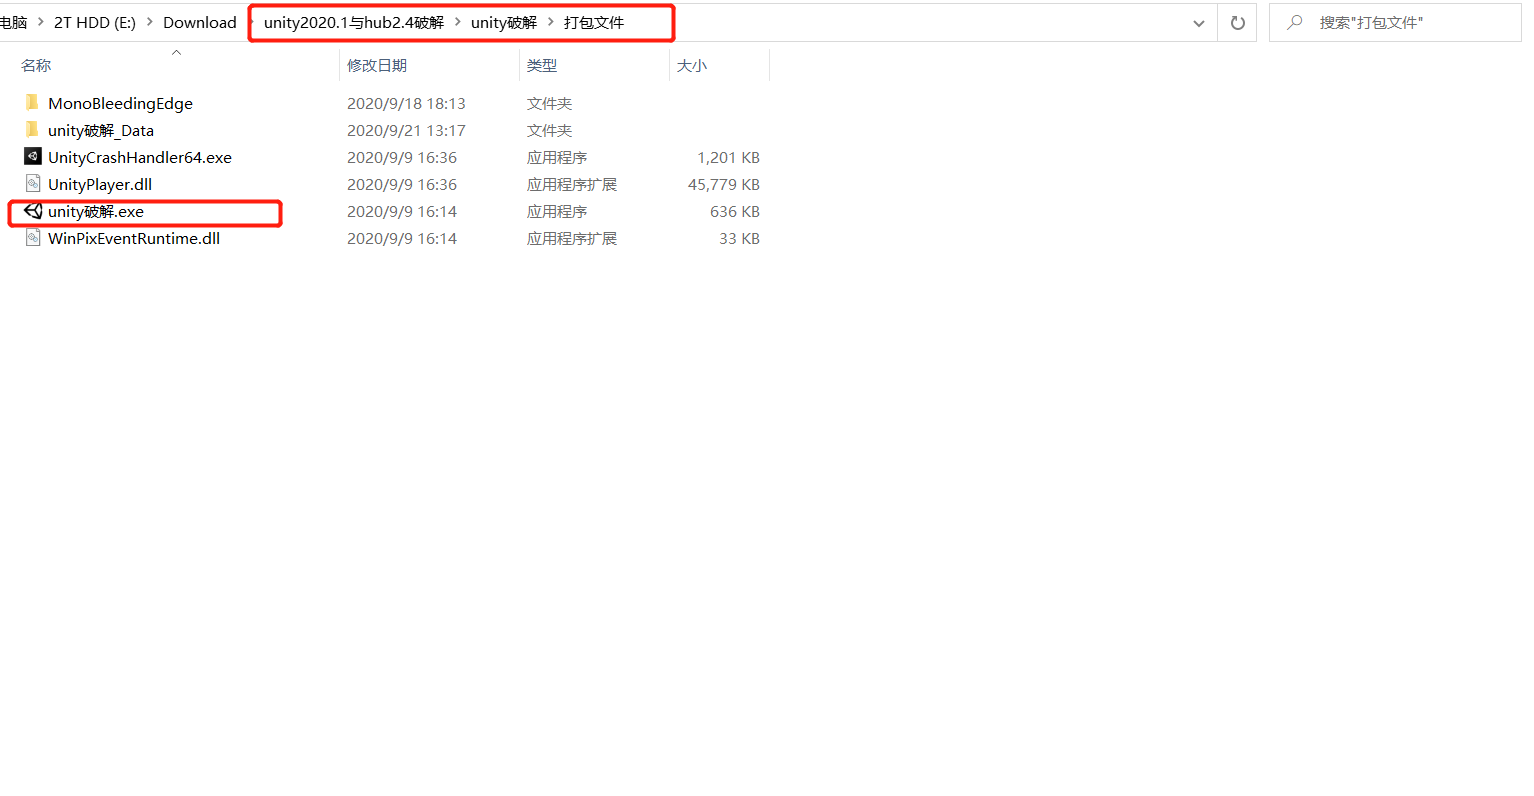Sort files by the 大小 column
The width and height of the screenshot is (1534, 796).
pos(691,65)
